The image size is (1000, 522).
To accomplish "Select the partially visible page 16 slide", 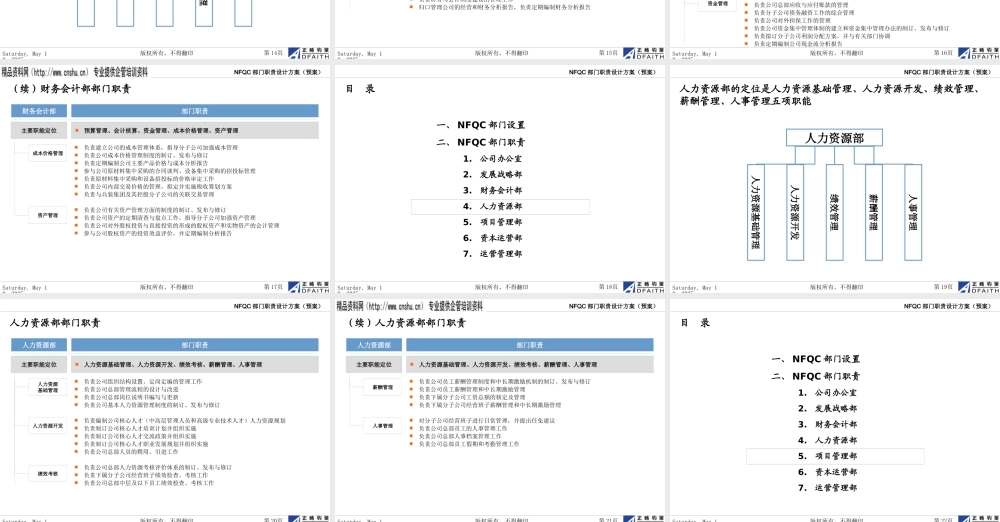I will (x=835, y=29).
